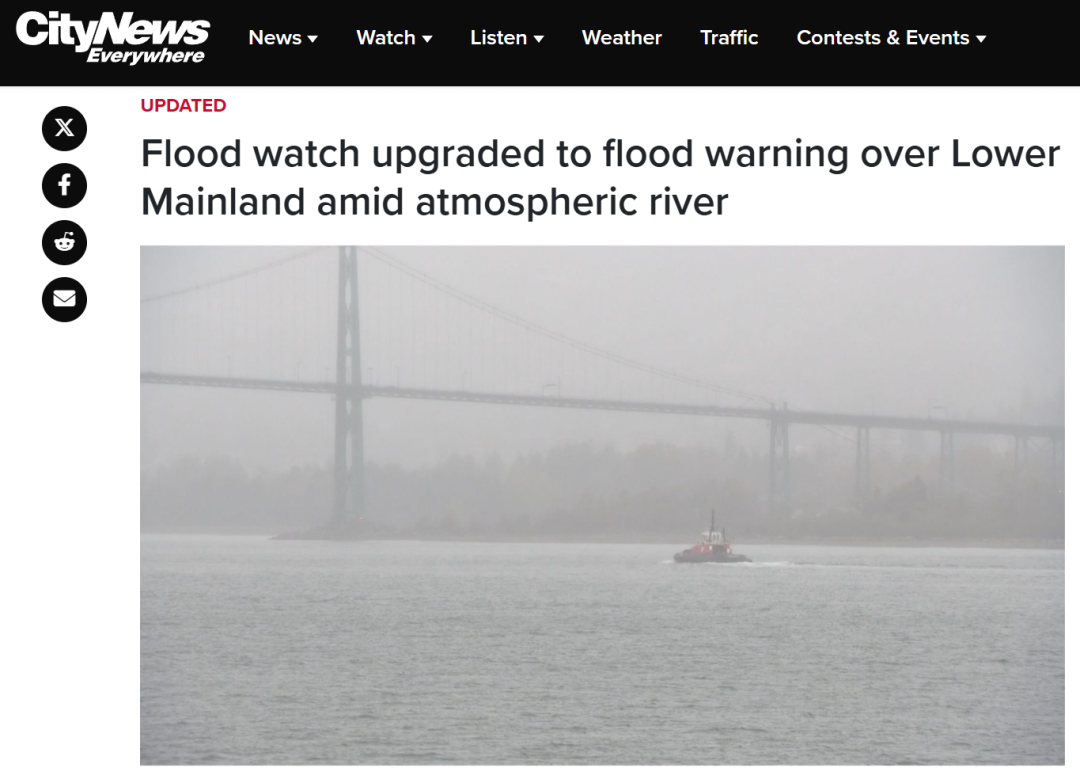Screen dimensions: 1080x779
Task: Expand the News dropdown arrow
Action: pos(313,39)
